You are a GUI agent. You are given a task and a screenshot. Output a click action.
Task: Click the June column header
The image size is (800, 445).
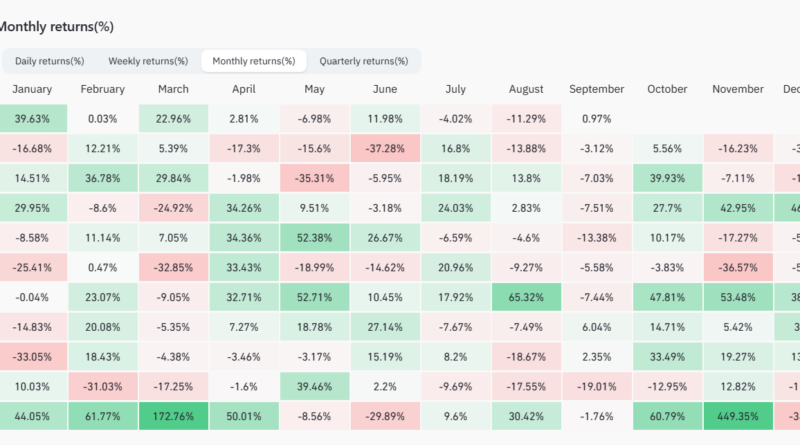[385, 90]
